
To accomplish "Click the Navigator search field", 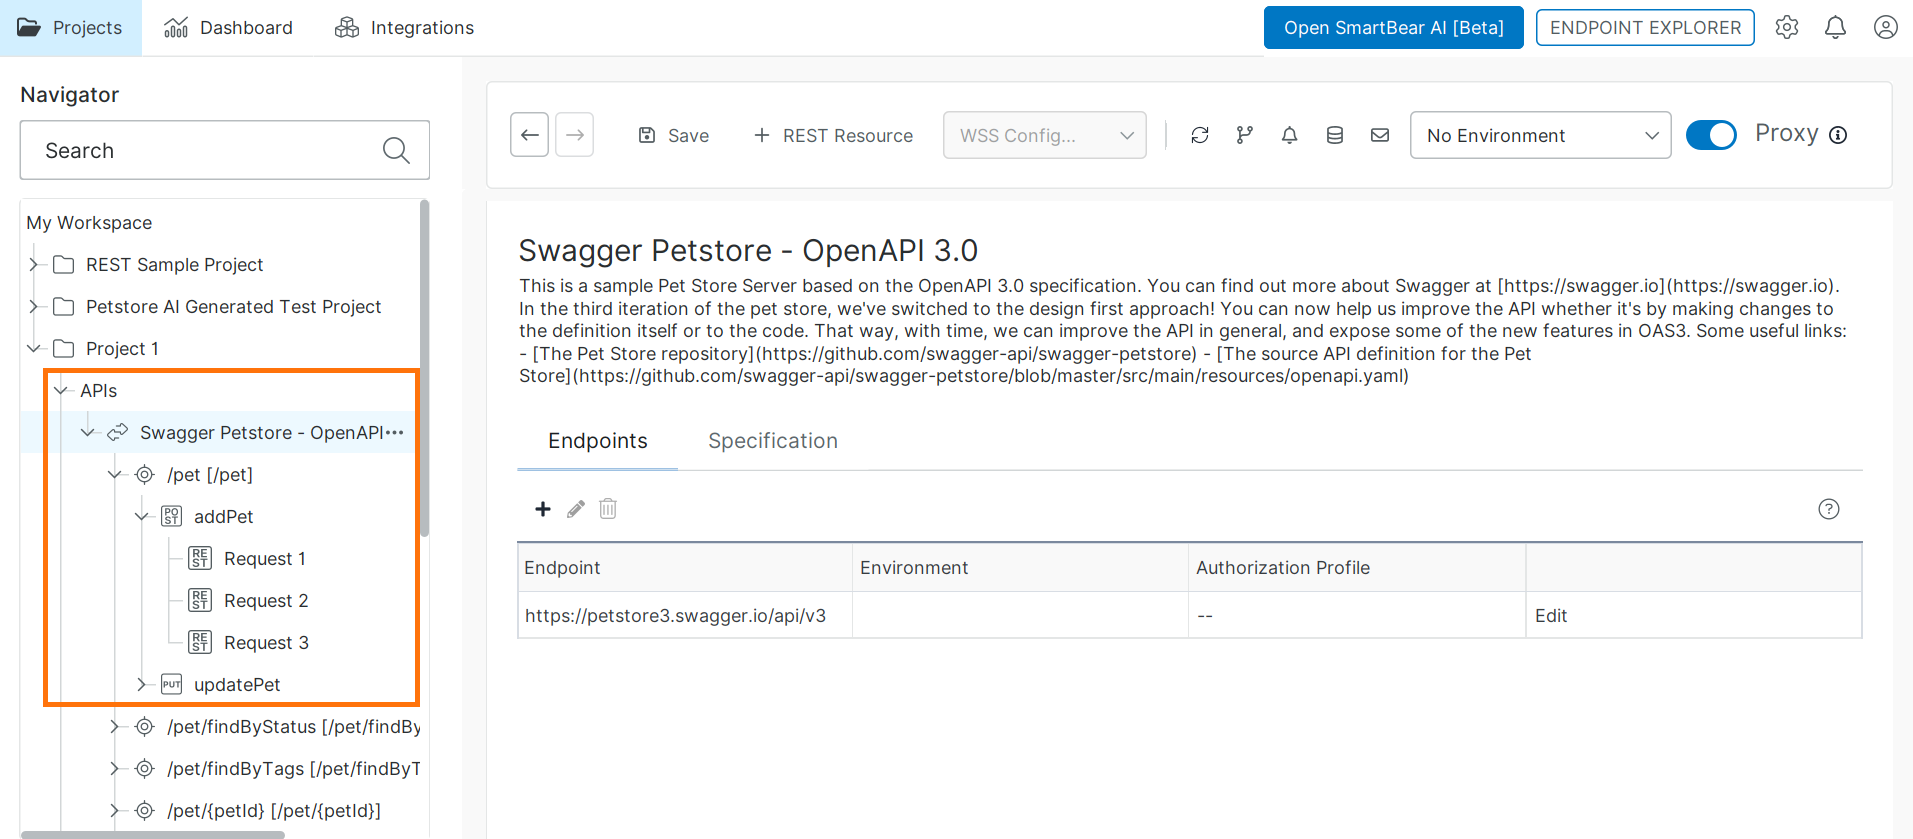I will point(225,150).
